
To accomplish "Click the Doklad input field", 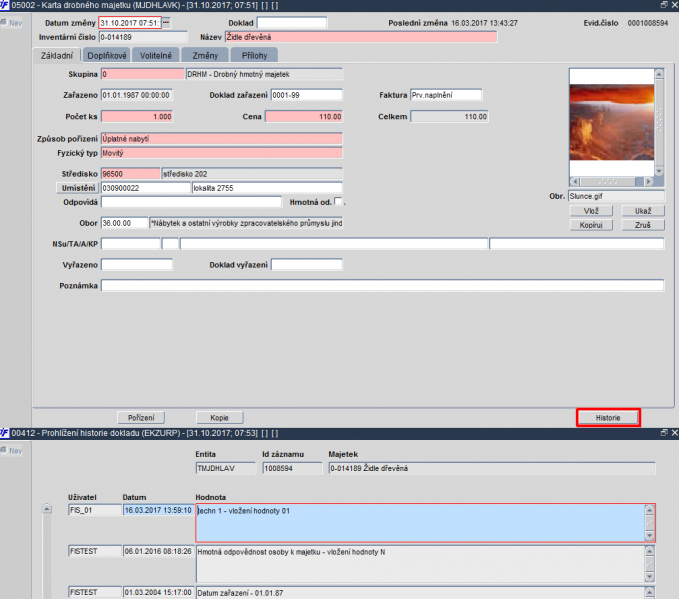I will click(x=292, y=23).
